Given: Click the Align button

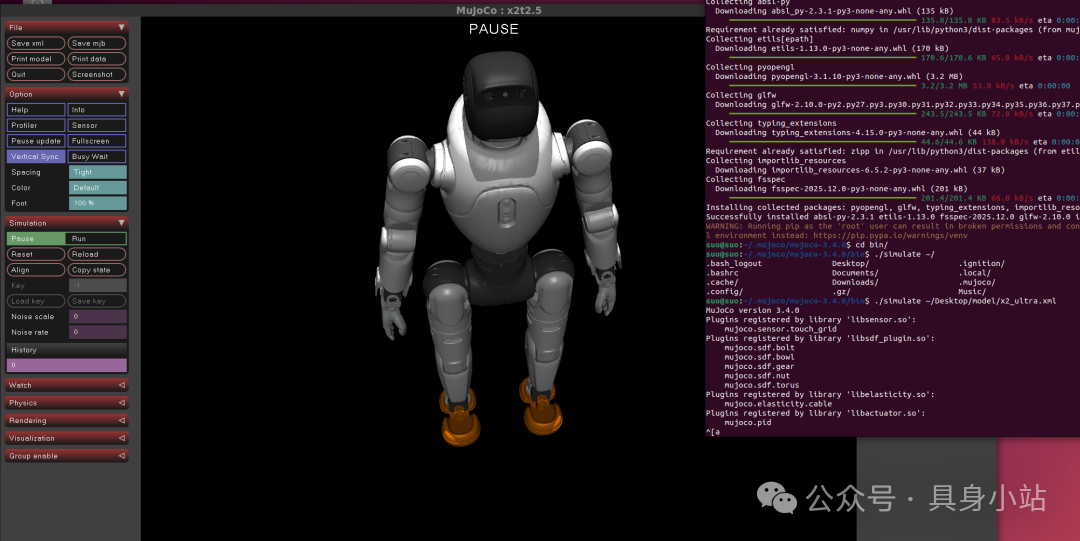Looking at the screenshot, I should 36,270.
